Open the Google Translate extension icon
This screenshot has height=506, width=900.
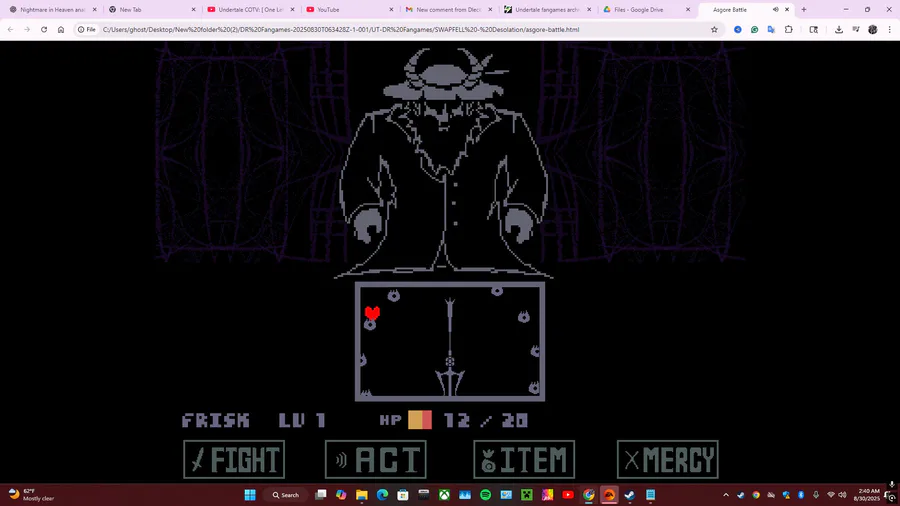click(x=771, y=29)
